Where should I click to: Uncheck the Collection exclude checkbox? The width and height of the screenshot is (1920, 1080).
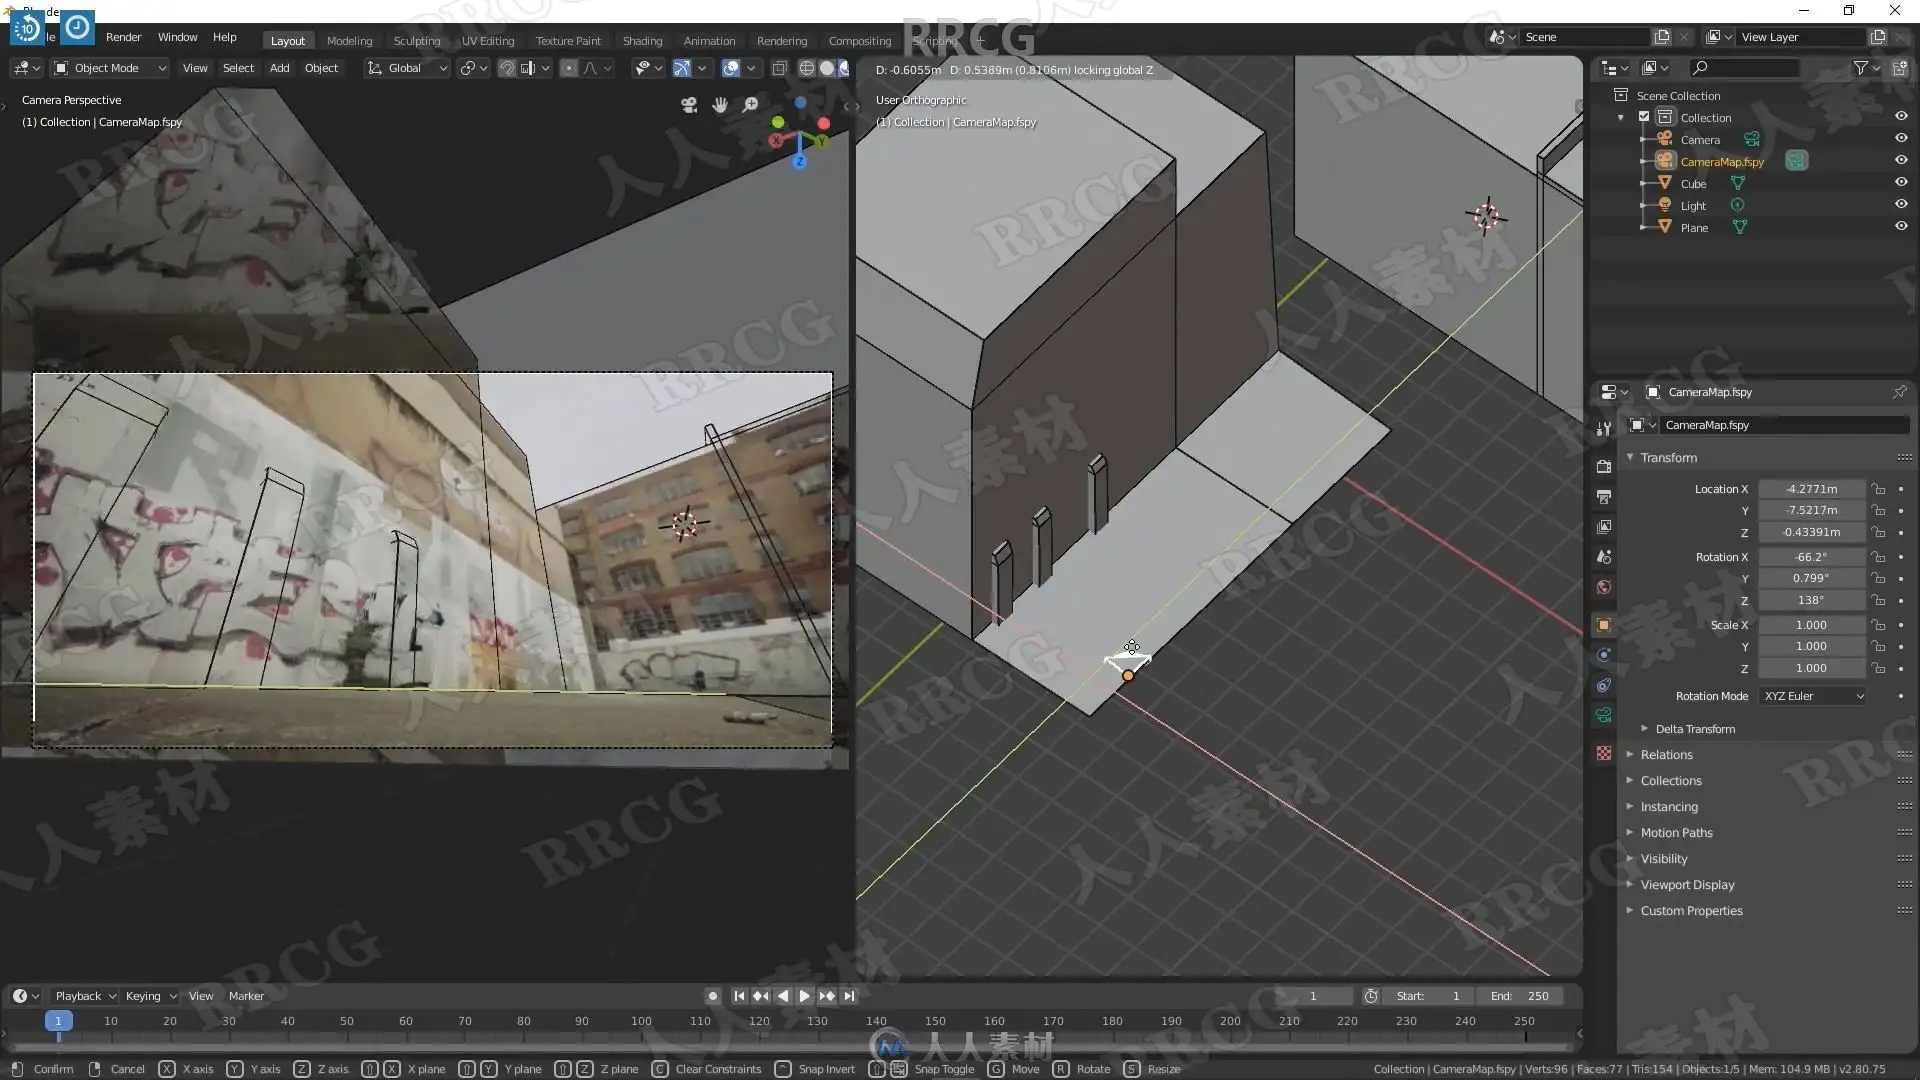click(1644, 117)
